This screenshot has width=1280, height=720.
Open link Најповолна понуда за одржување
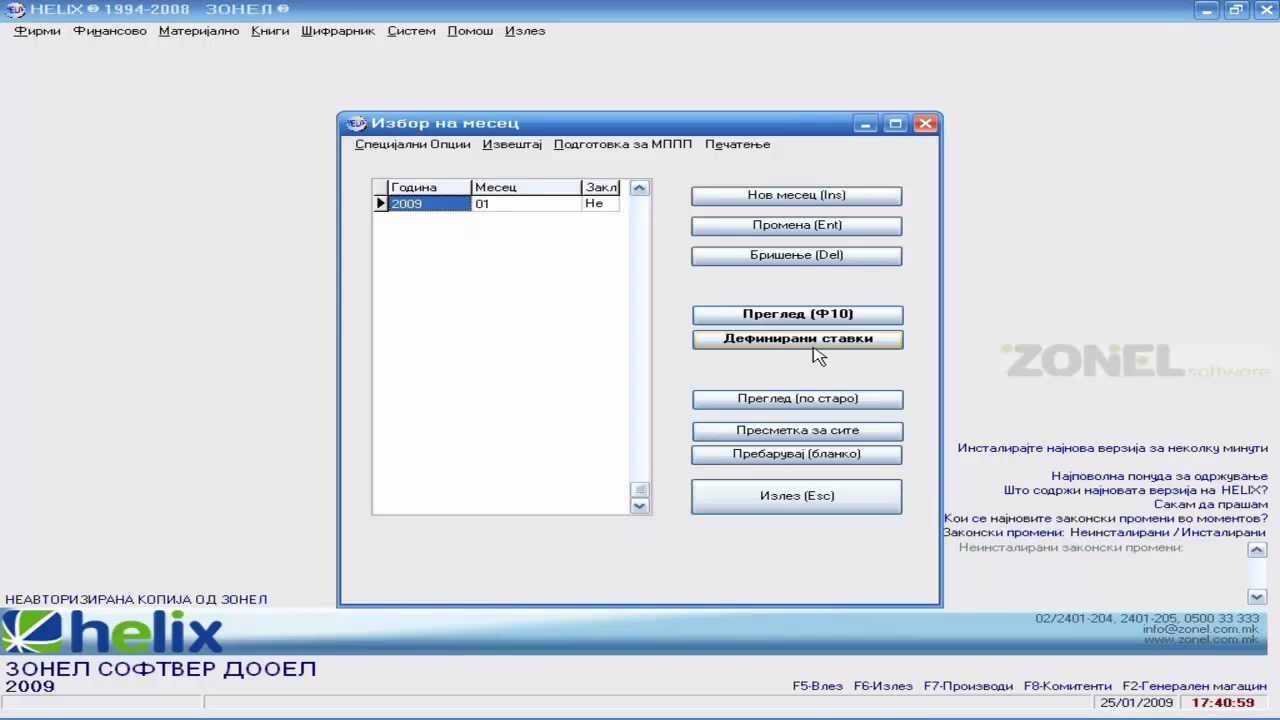[x=1159, y=476]
